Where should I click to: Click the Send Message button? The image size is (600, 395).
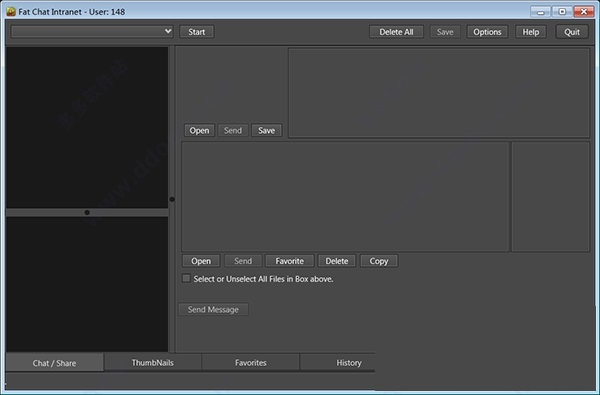pyautogui.click(x=213, y=309)
